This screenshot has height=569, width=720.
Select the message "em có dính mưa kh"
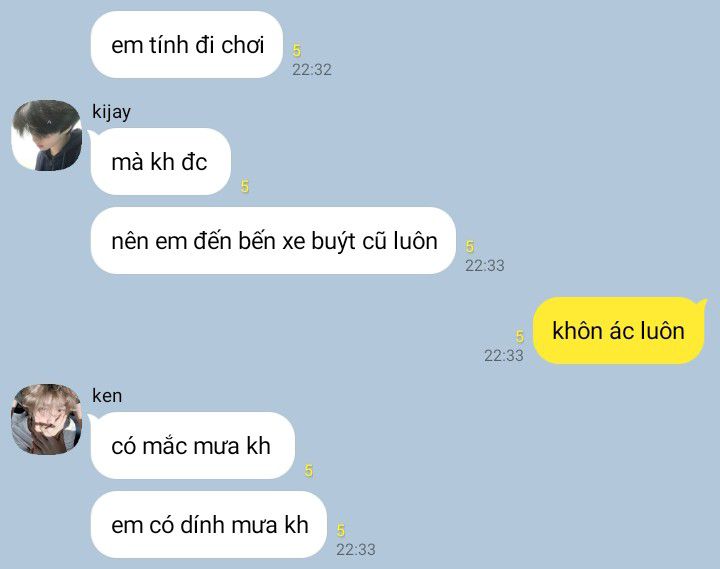pyautogui.click(x=209, y=524)
